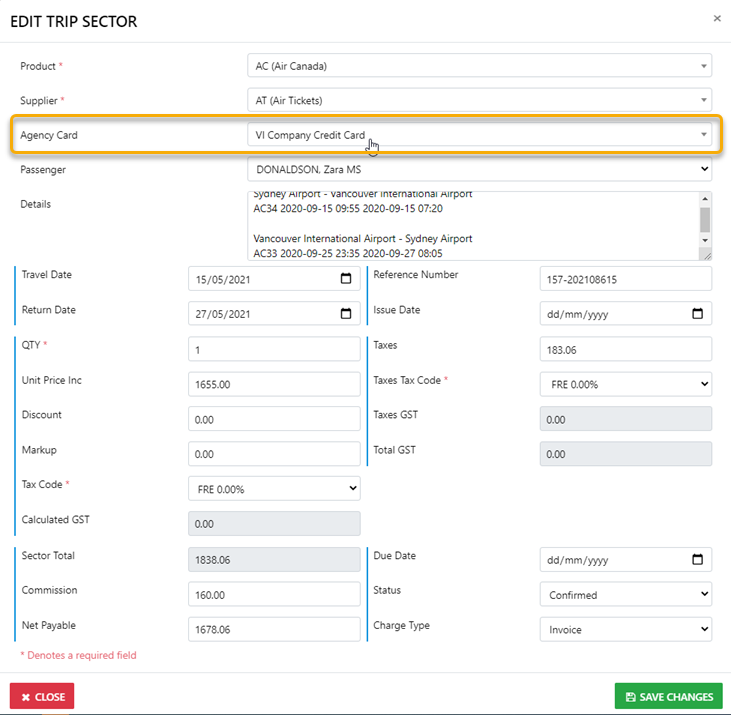Open the Due Date calendar picker icon
The height and width of the screenshot is (715, 731).
pyautogui.click(x=698, y=560)
